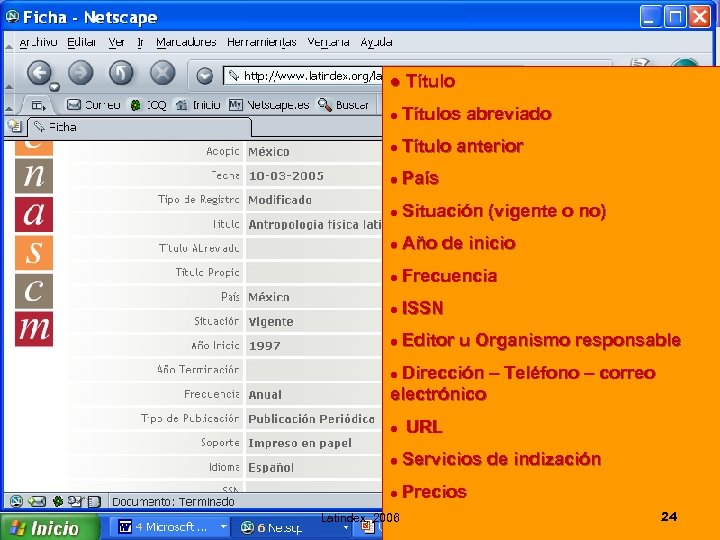Click the date value 10-03-2005
Image resolution: width=720 pixels, height=540 pixels.
[x=286, y=176]
